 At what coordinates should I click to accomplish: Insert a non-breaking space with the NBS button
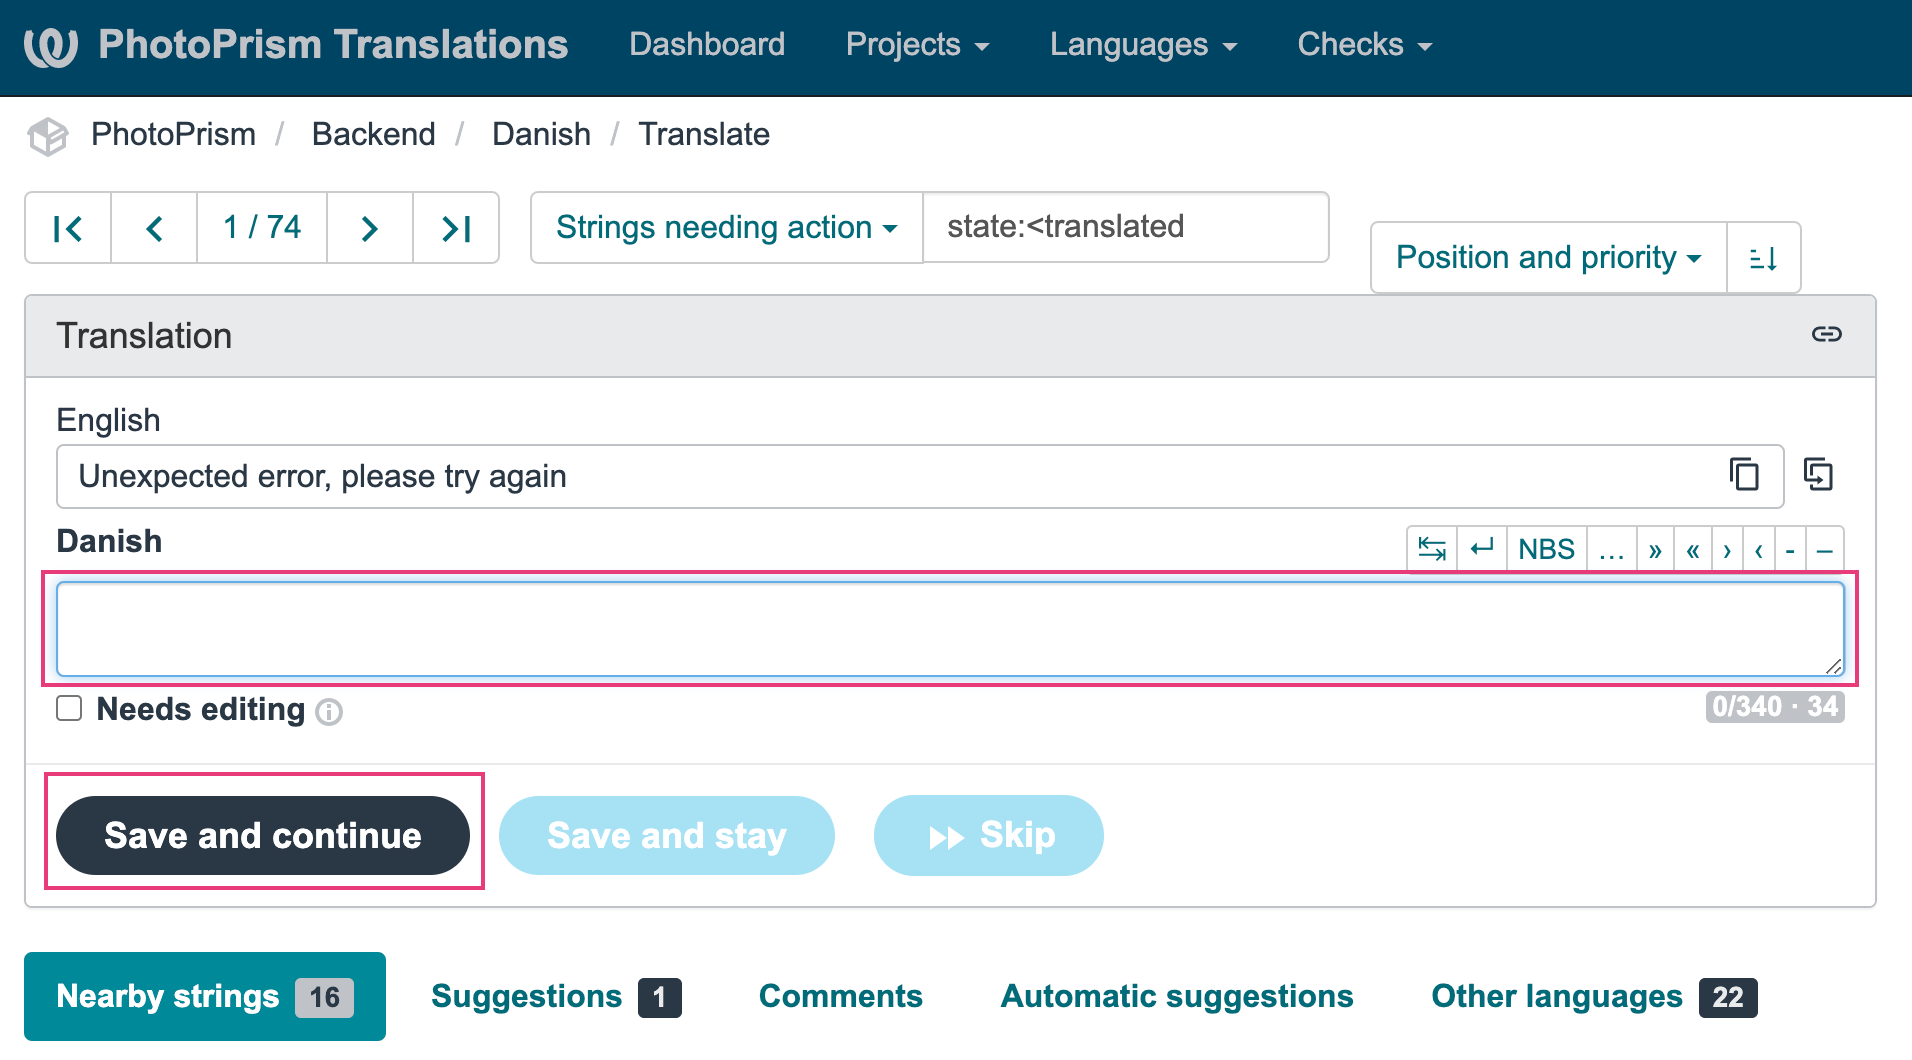tap(1545, 548)
